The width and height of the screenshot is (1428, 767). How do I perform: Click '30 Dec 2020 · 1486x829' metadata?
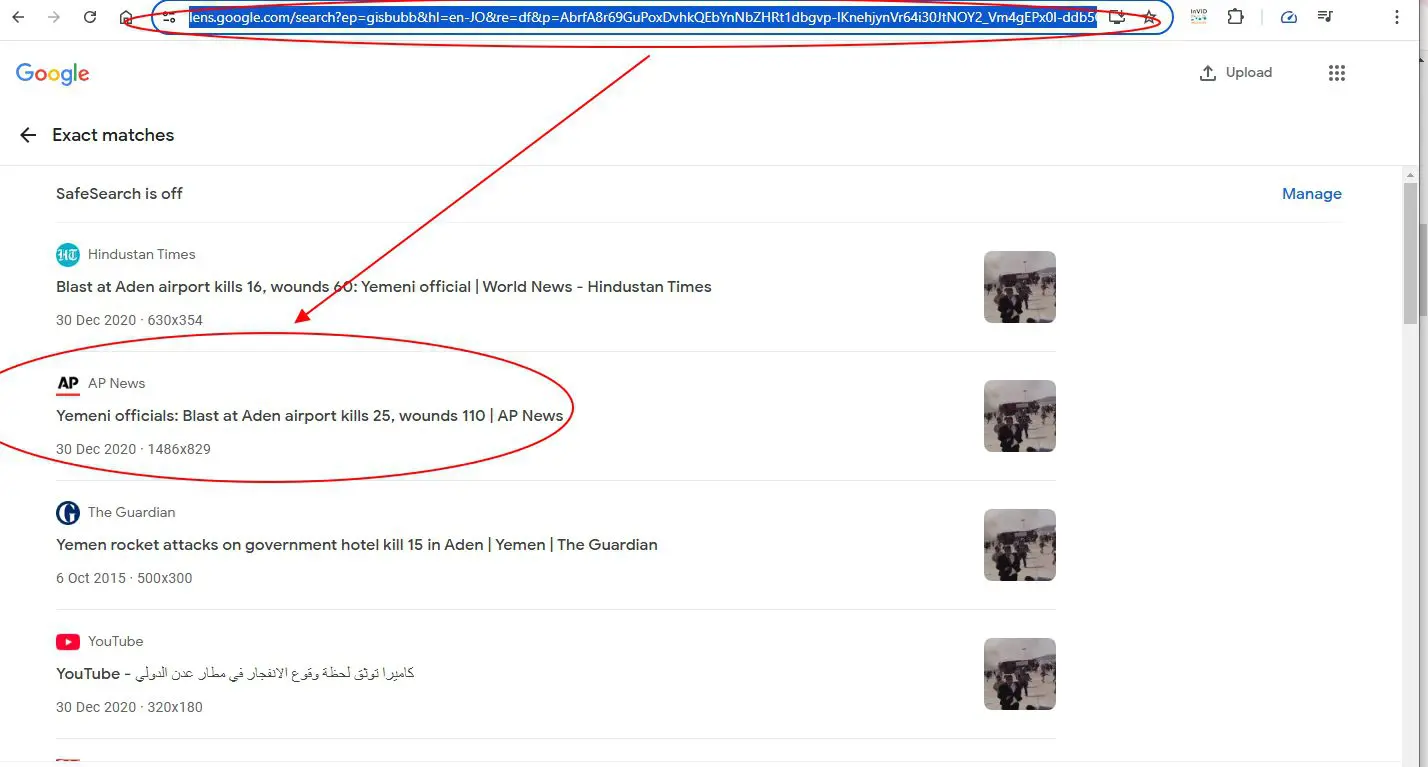pos(133,450)
